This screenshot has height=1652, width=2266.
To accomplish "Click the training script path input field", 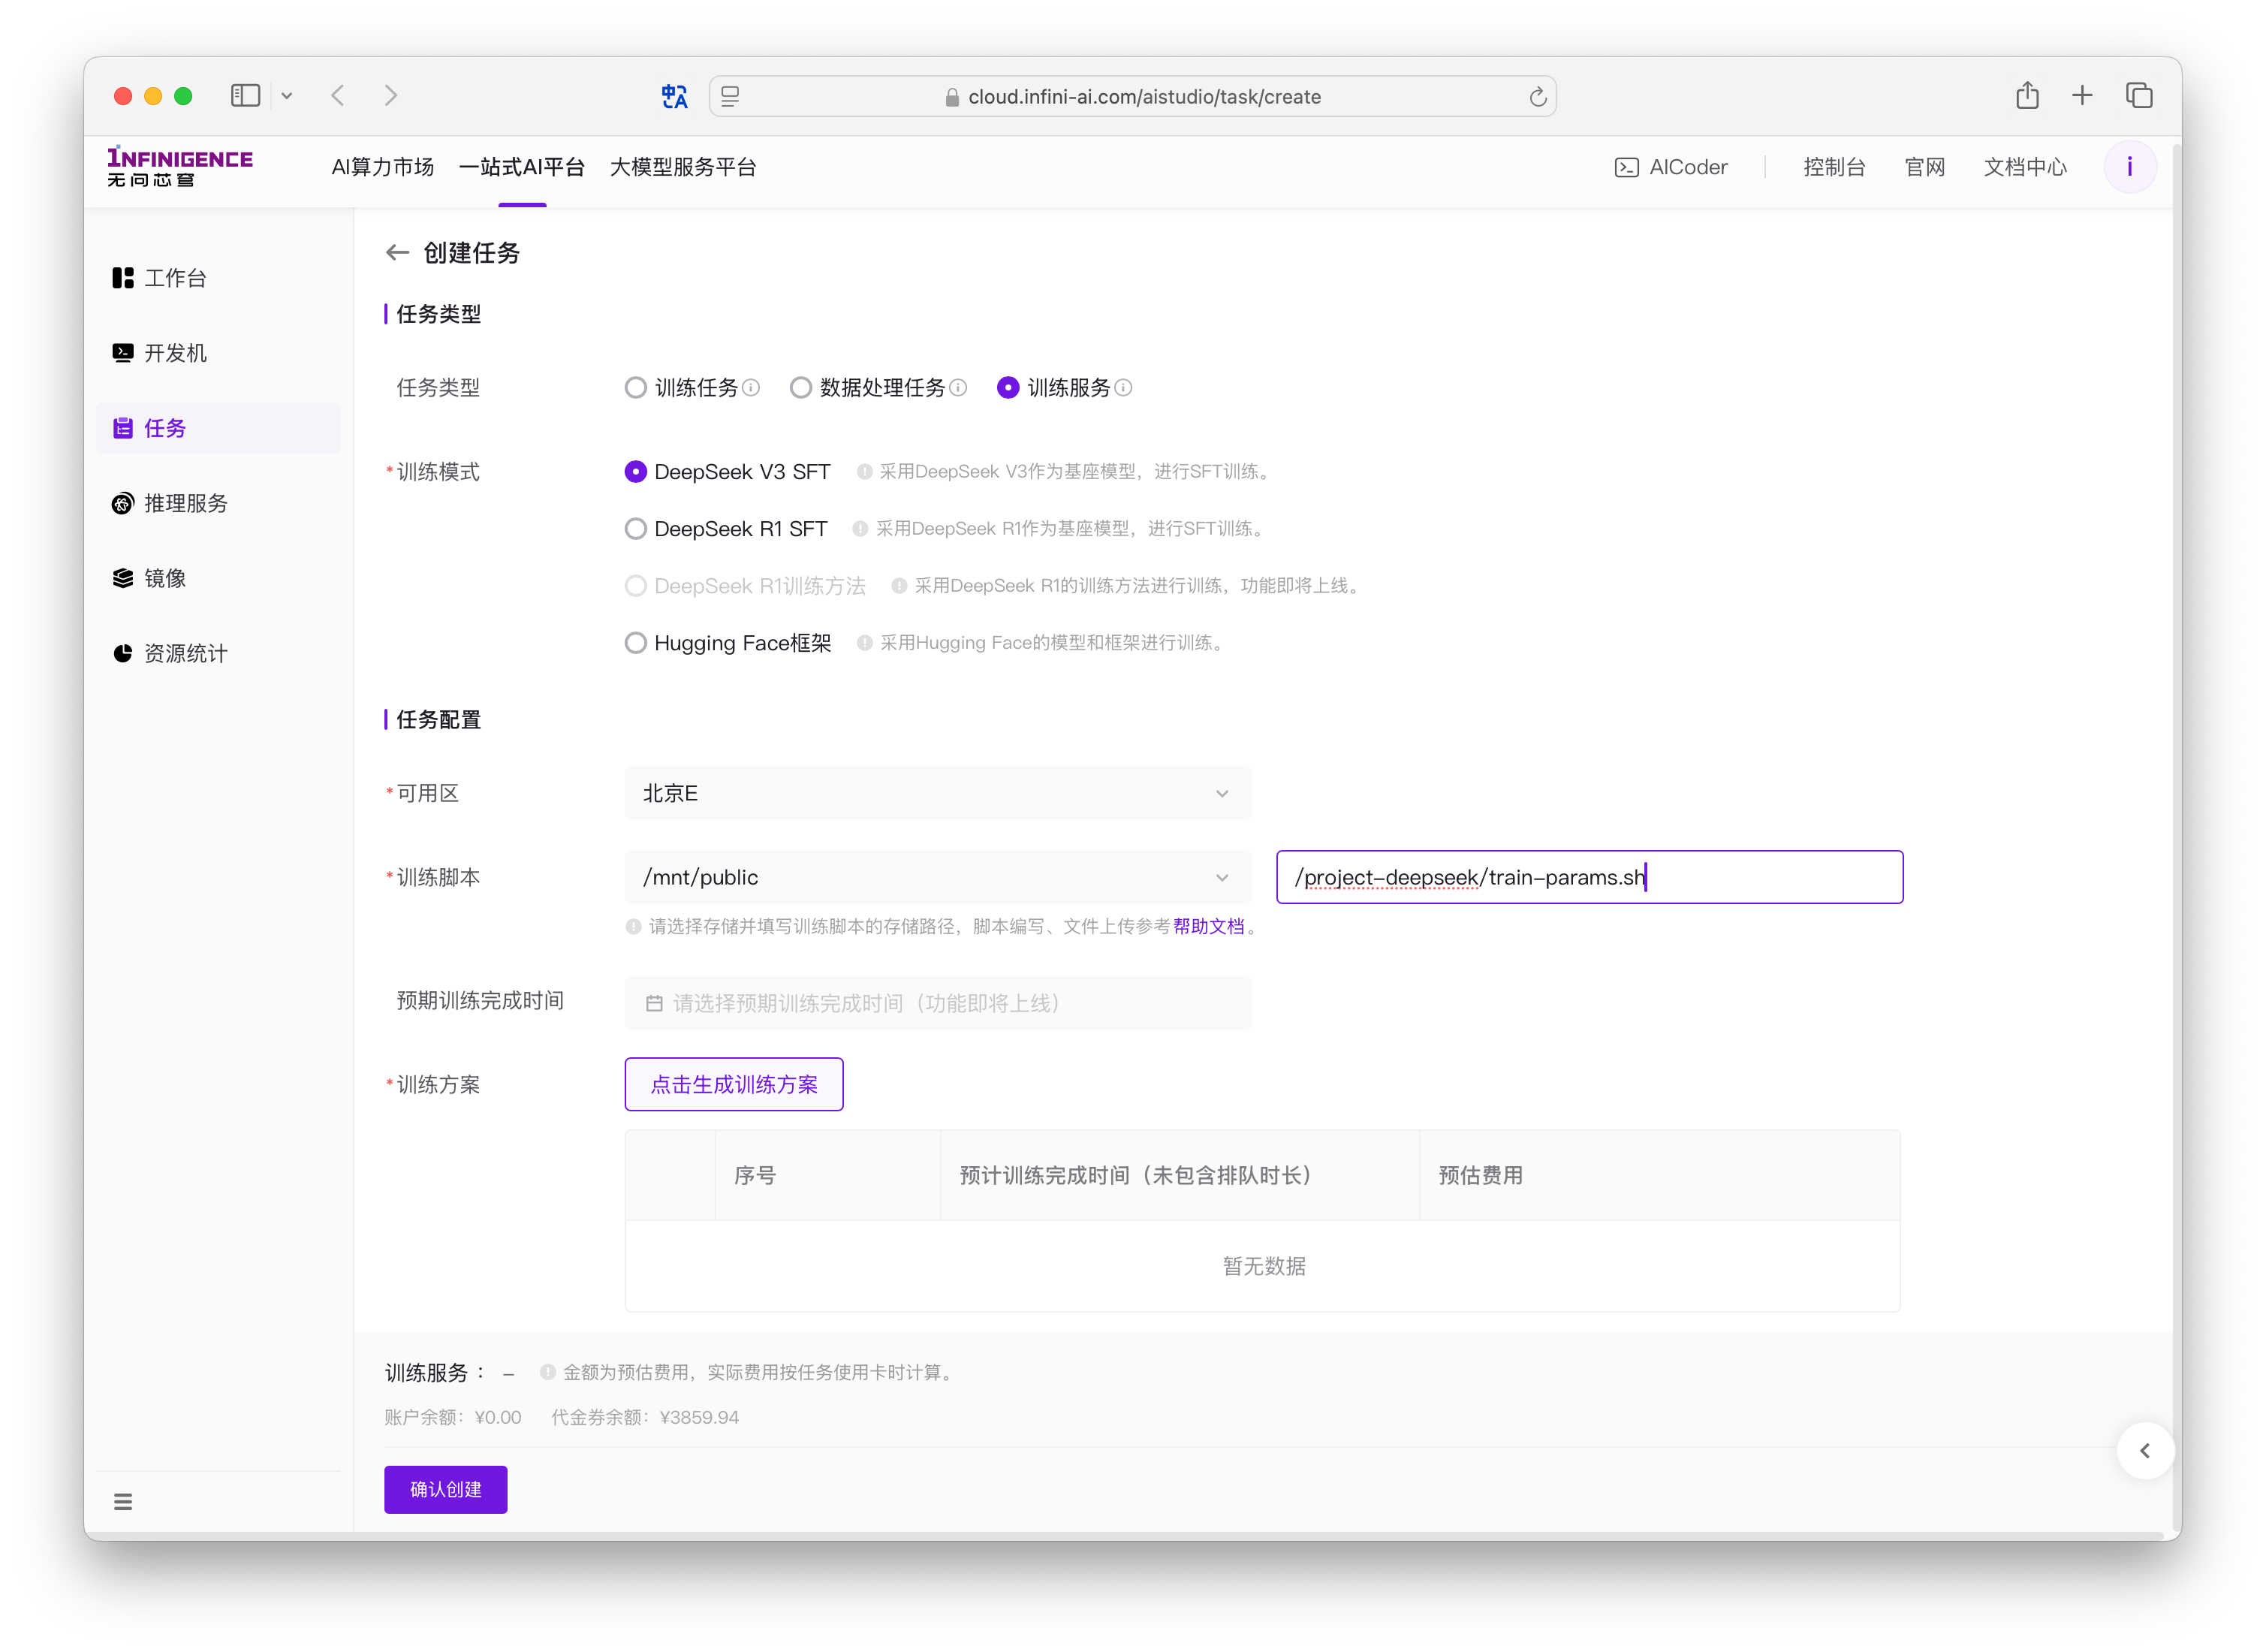I will [1590, 878].
